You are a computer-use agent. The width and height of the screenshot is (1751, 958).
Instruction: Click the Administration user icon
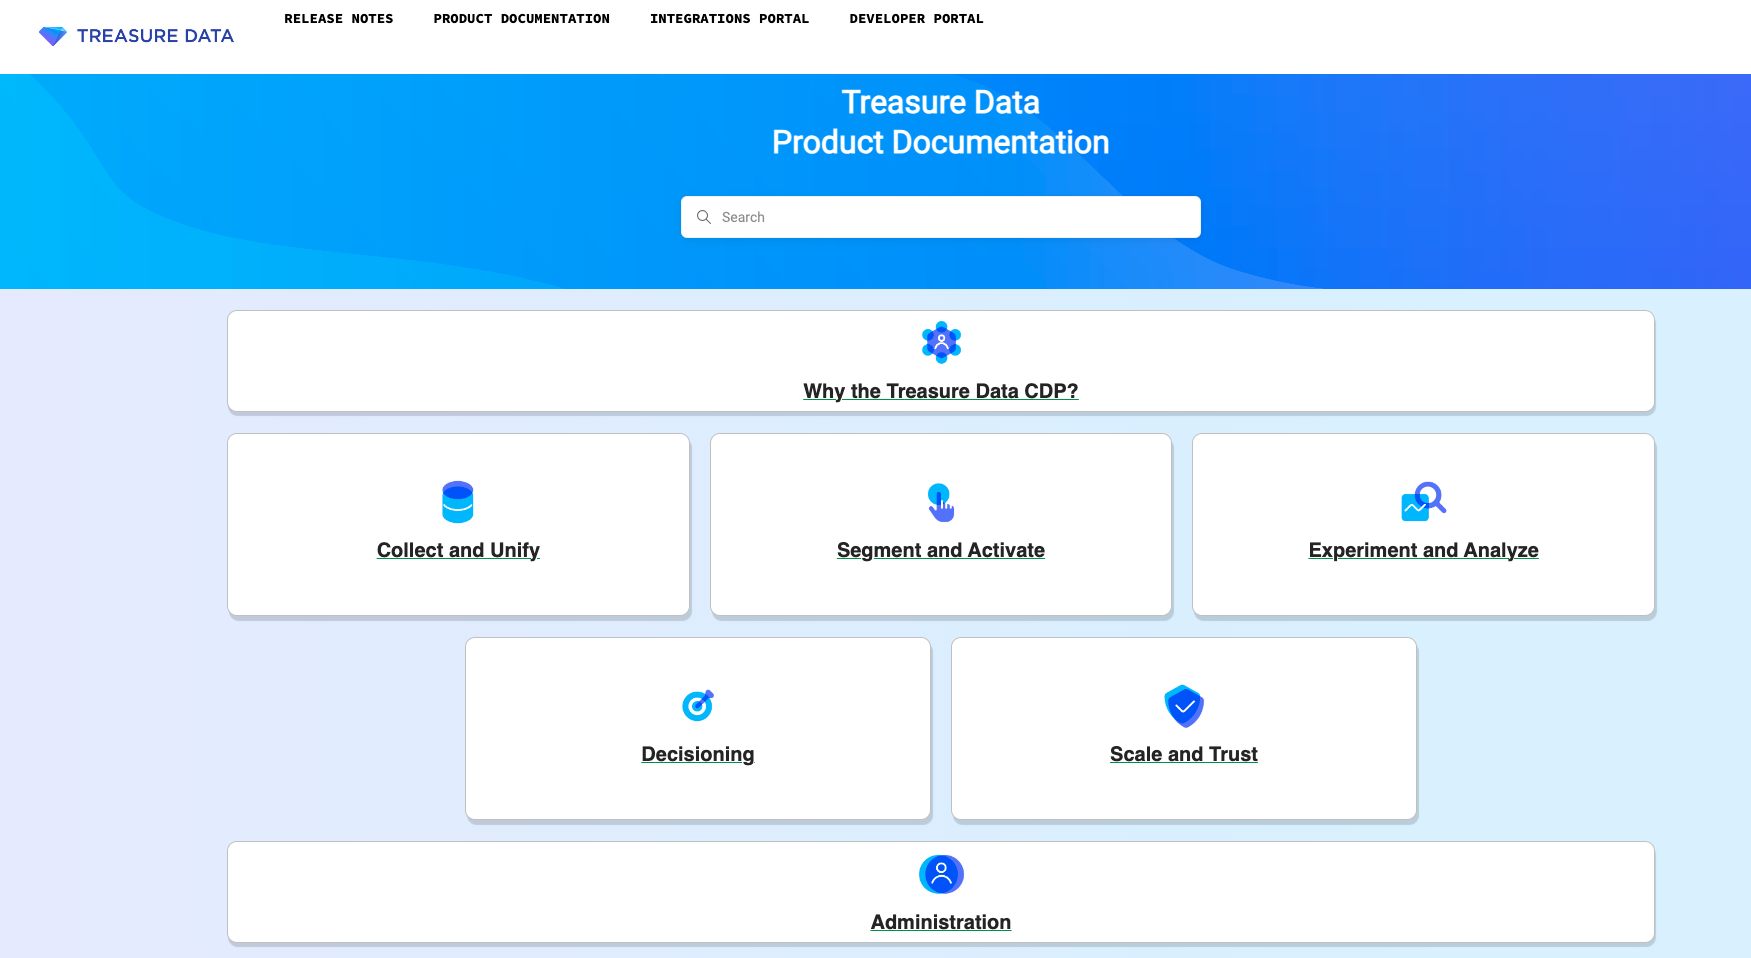coord(940,874)
